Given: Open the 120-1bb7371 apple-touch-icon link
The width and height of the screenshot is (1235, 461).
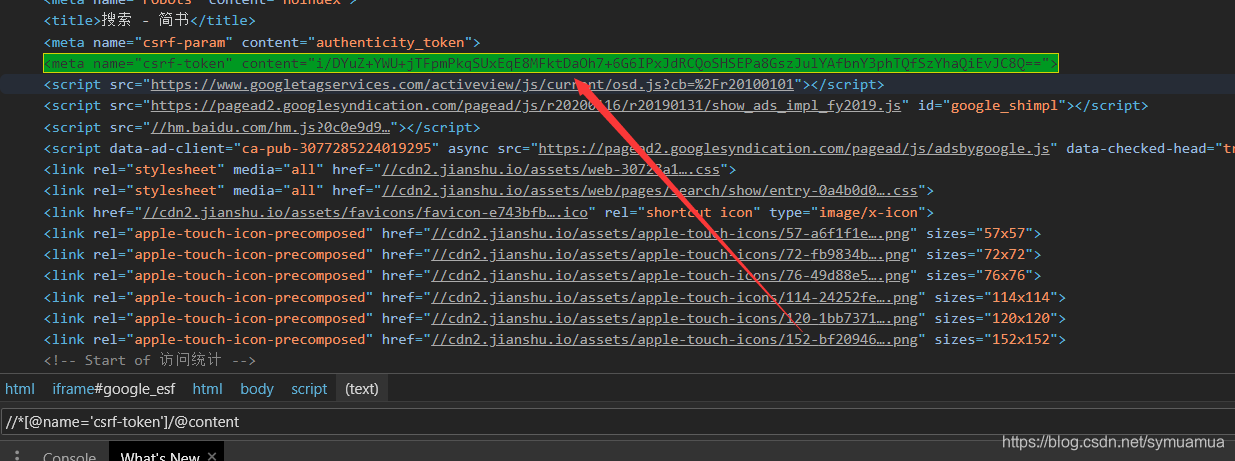Looking at the screenshot, I should [675, 318].
